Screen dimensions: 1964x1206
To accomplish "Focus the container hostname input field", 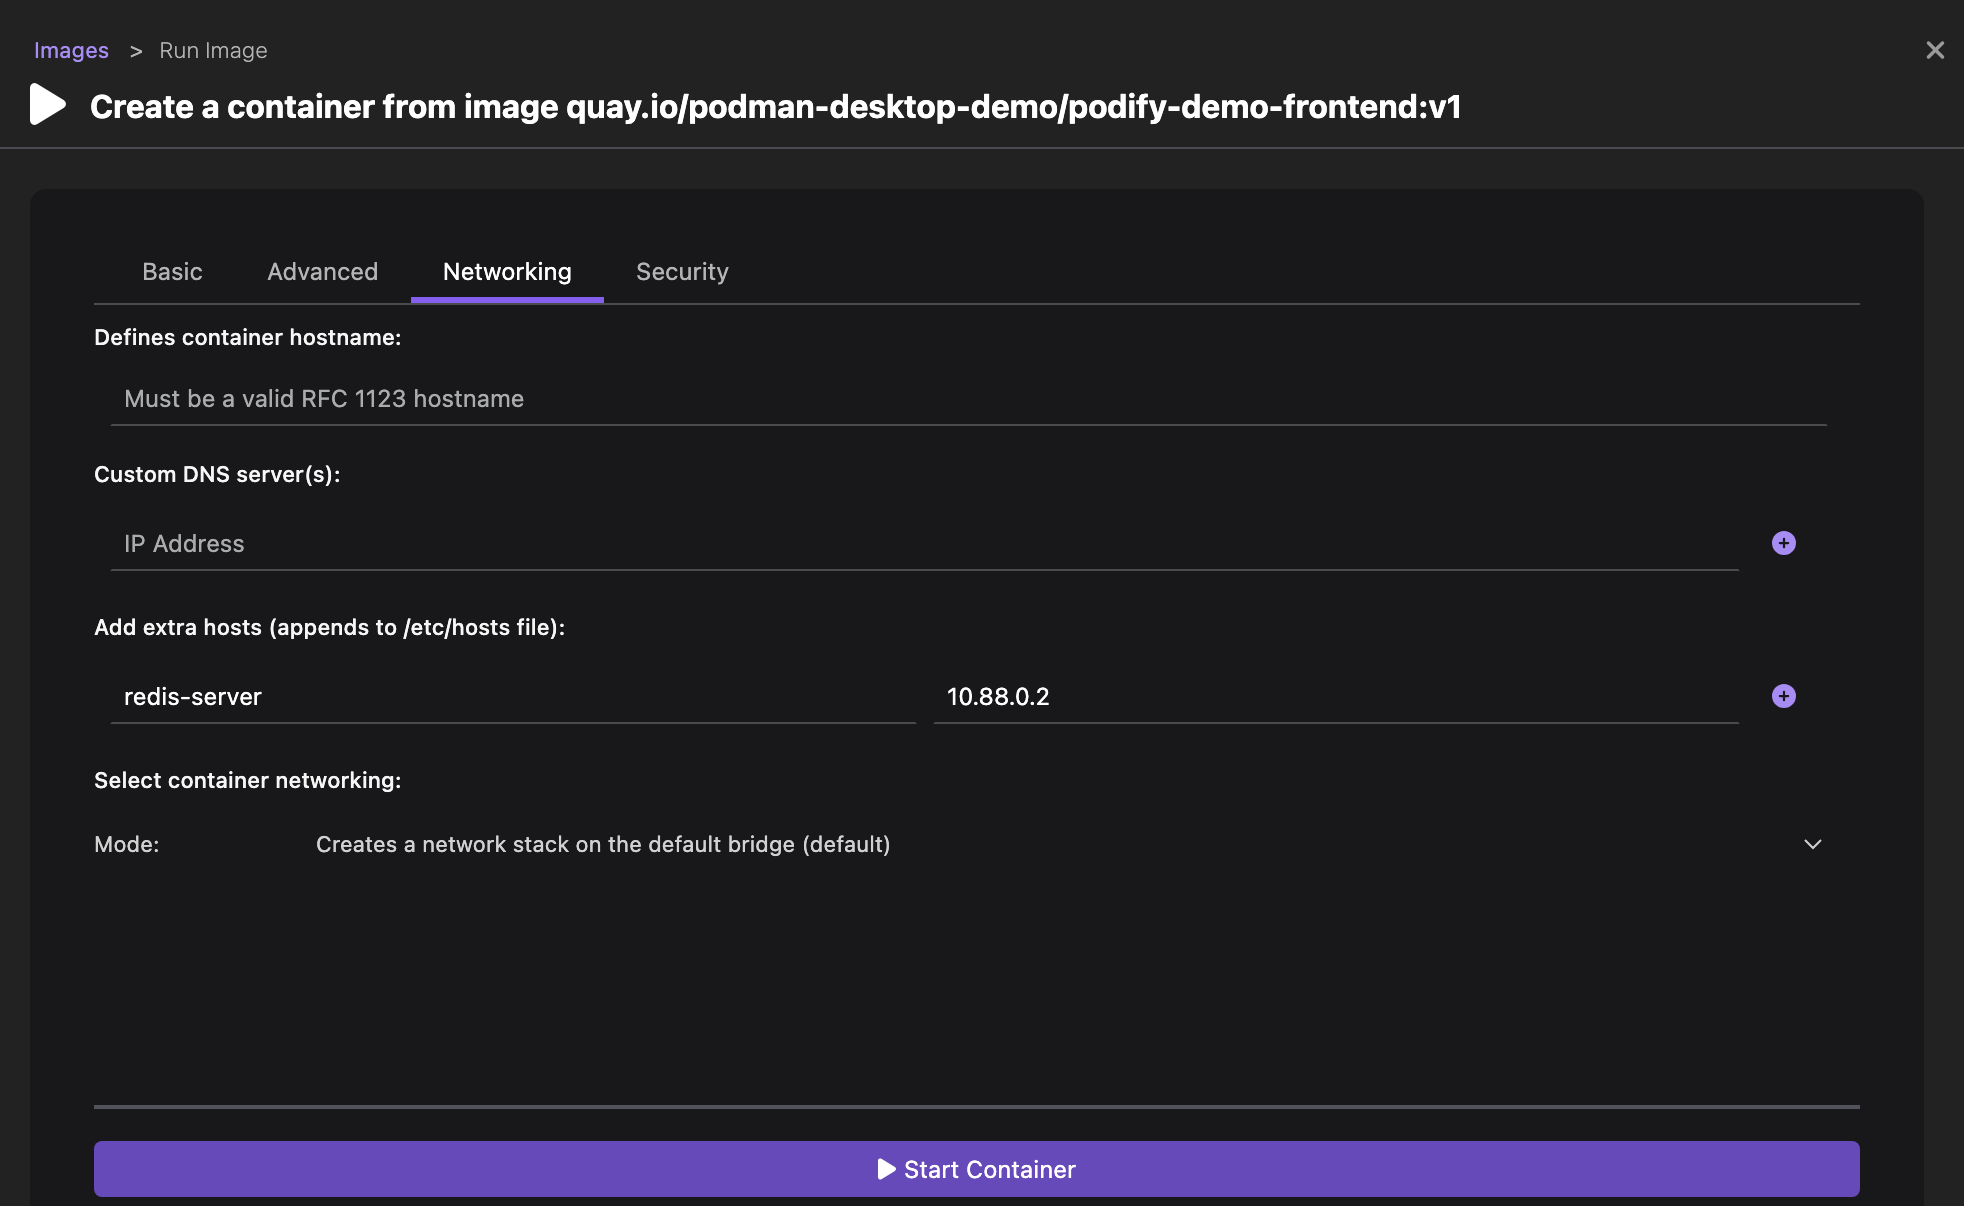I will point(968,399).
